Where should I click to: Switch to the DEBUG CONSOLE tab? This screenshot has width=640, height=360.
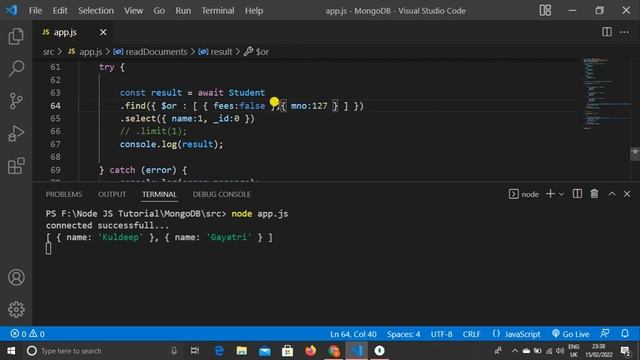(x=222, y=194)
